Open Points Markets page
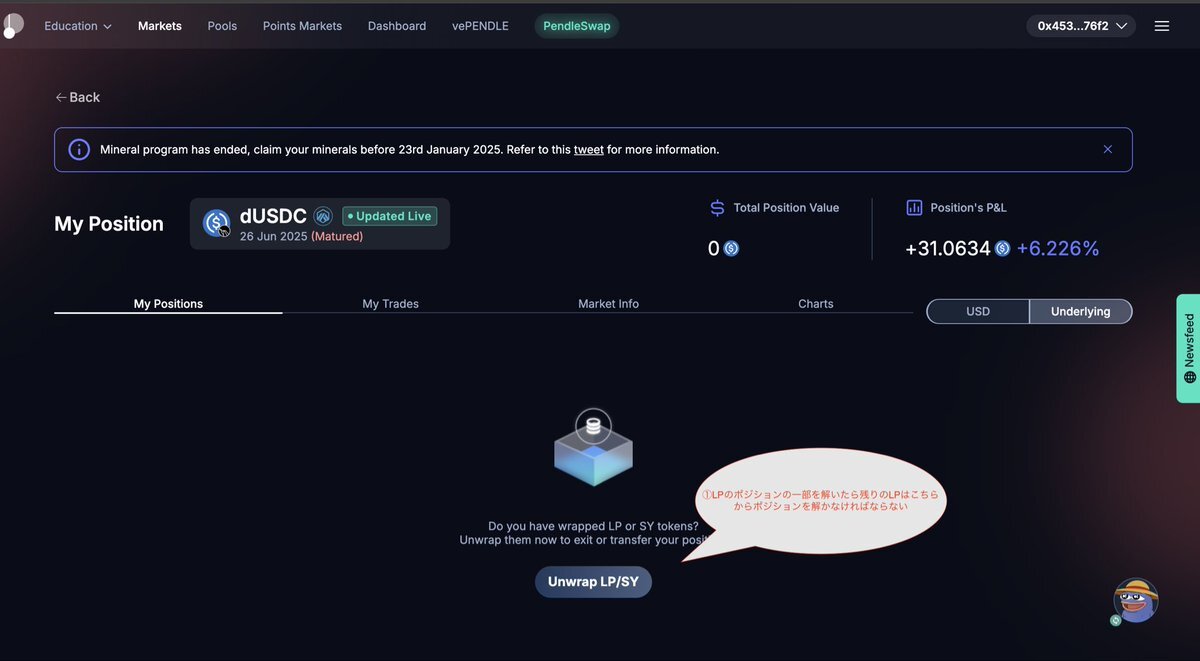The width and height of the screenshot is (1200, 661). click(302, 26)
